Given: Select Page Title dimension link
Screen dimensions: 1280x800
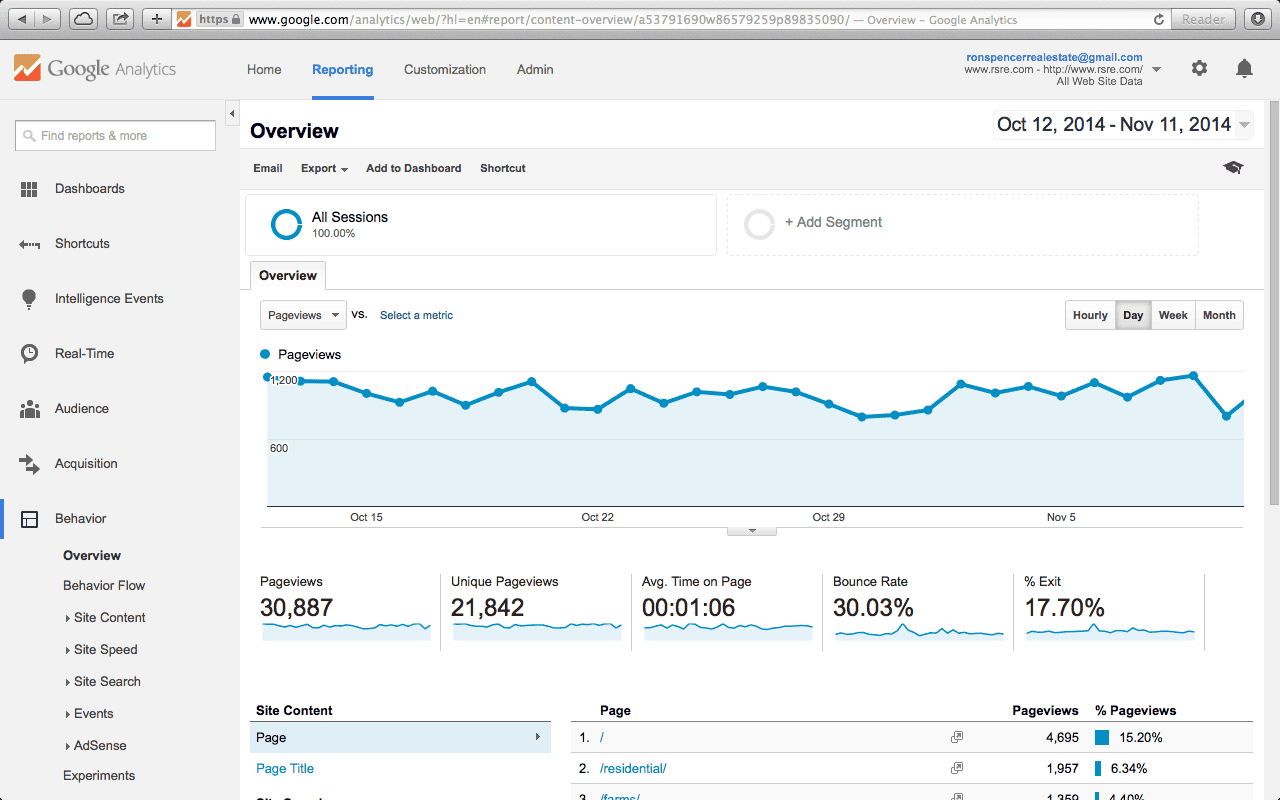Looking at the screenshot, I should tap(285, 769).
